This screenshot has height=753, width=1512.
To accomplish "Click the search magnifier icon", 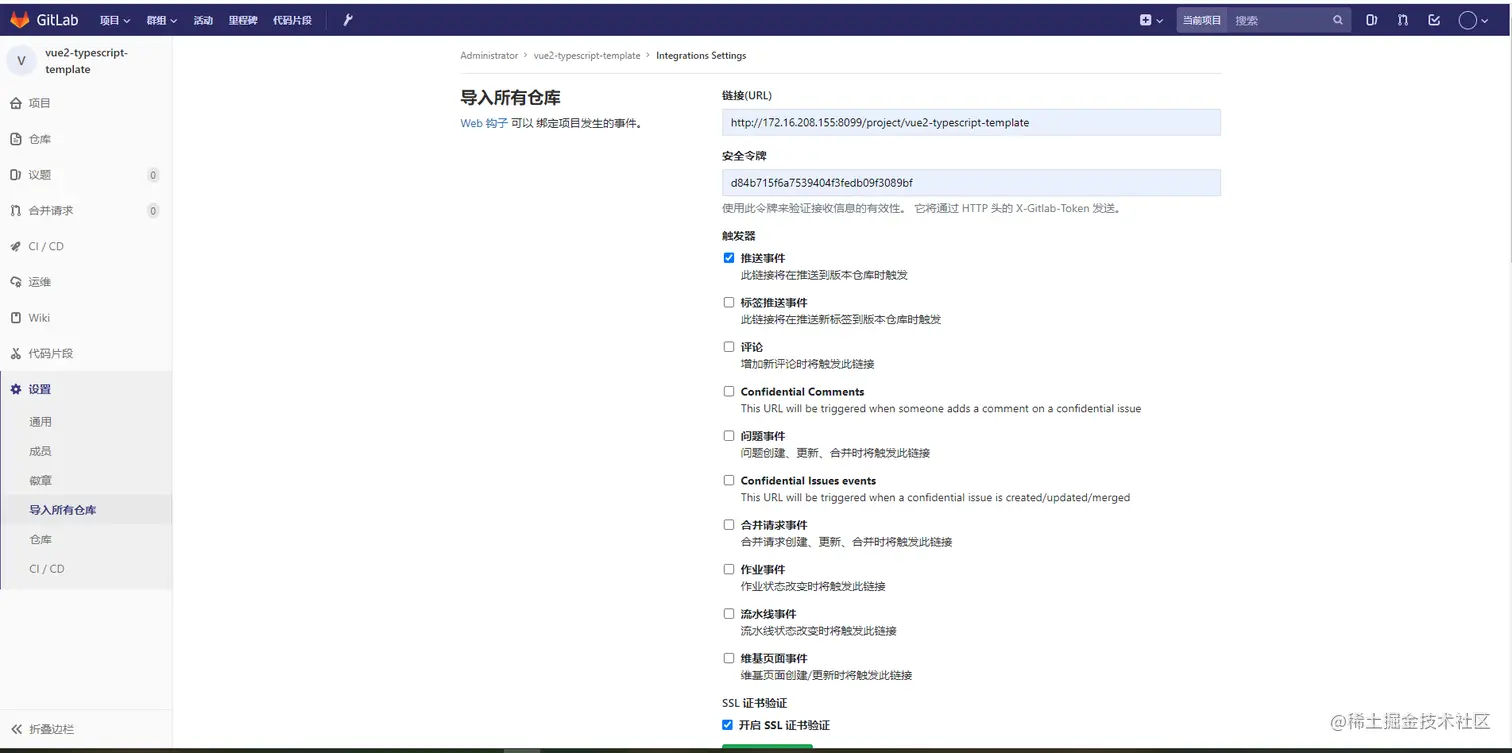I will pos(1338,19).
